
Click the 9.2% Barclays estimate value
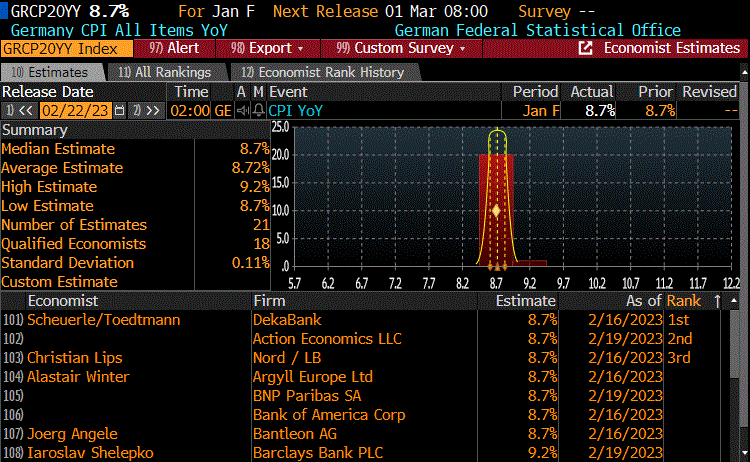542,453
